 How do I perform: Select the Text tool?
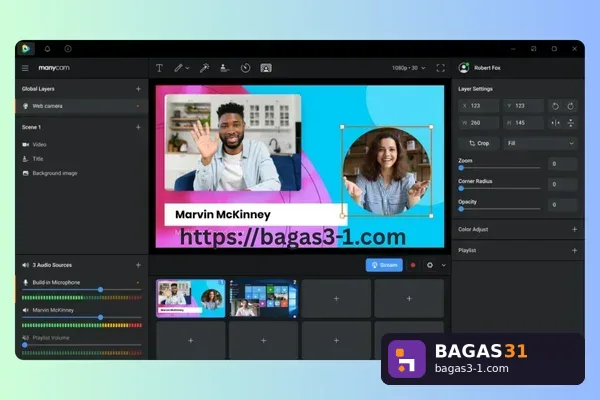point(159,68)
